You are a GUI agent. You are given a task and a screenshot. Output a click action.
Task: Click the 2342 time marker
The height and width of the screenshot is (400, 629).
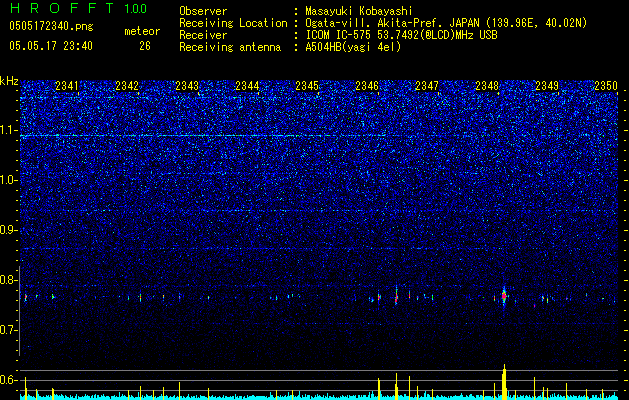click(127, 86)
